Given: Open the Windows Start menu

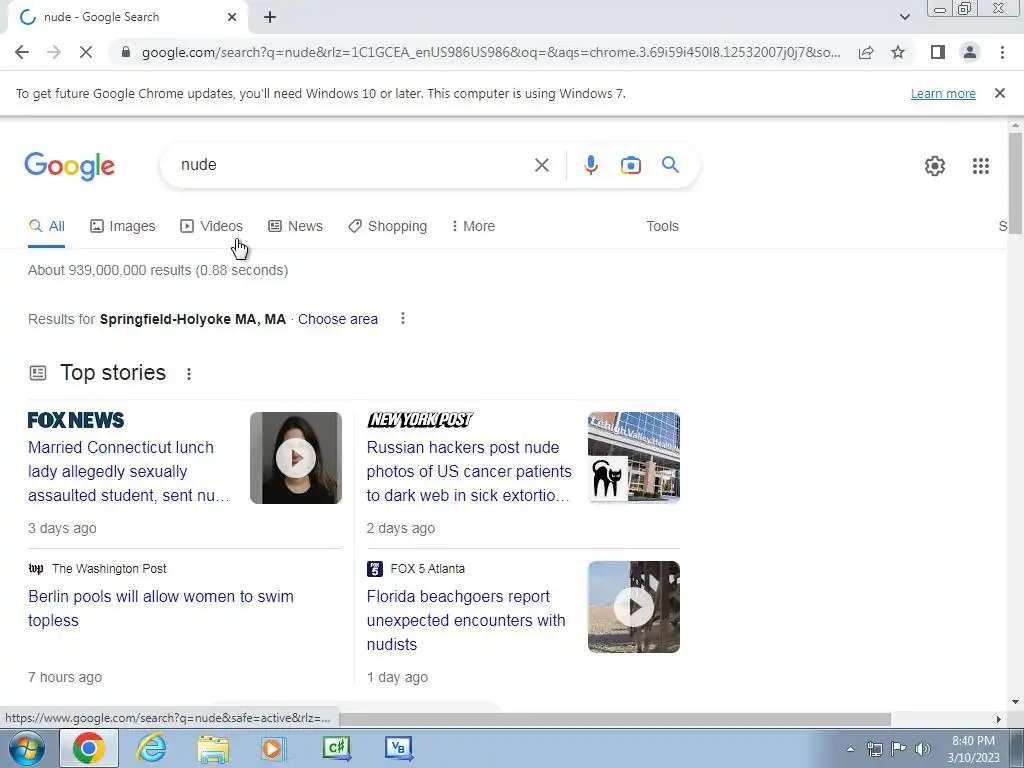Looking at the screenshot, I should [x=27, y=748].
